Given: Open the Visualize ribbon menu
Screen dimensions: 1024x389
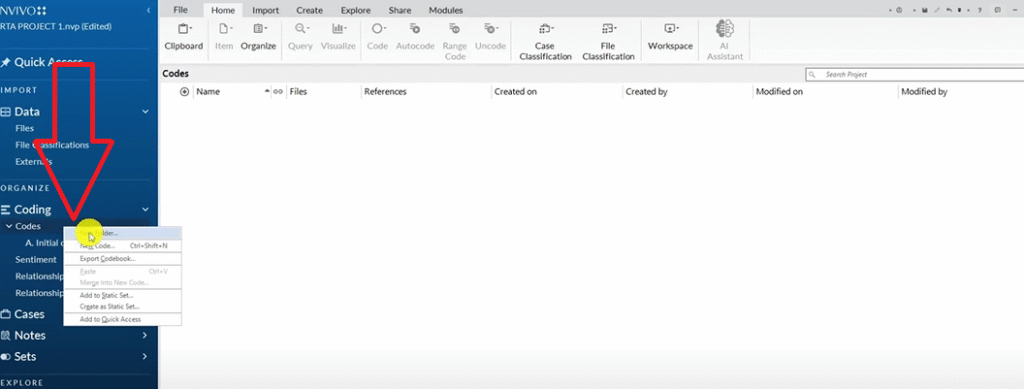Looking at the screenshot, I should 338,37.
